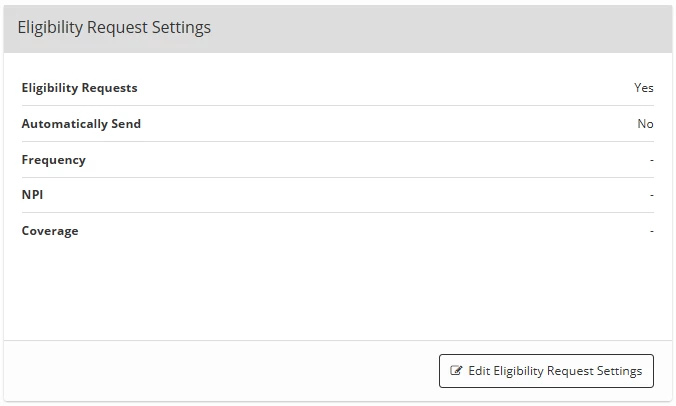Click the middle of the Automatically Send row
676x406 pixels.
tap(338, 124)
